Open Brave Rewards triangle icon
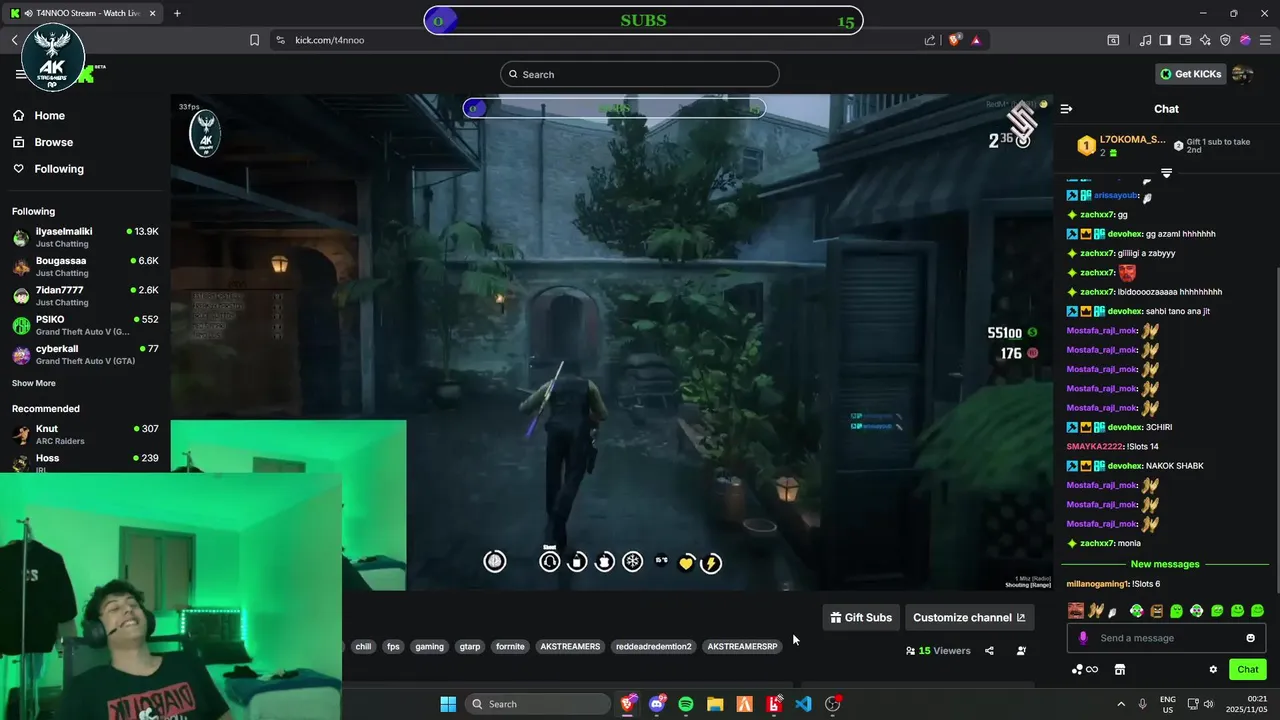 (x=975, y=40)
